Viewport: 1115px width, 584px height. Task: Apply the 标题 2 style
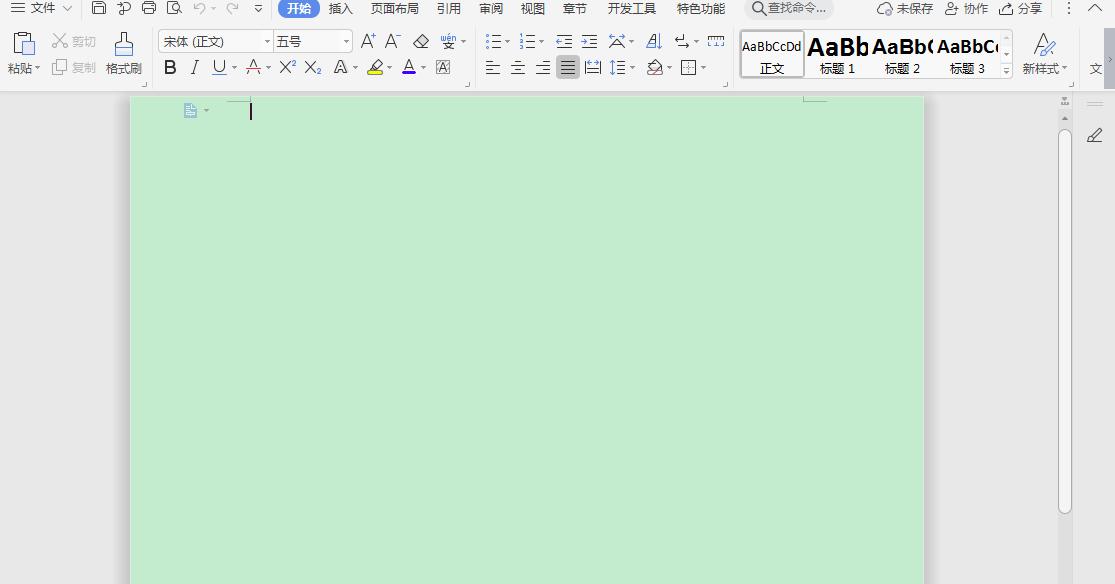point(902,54)
